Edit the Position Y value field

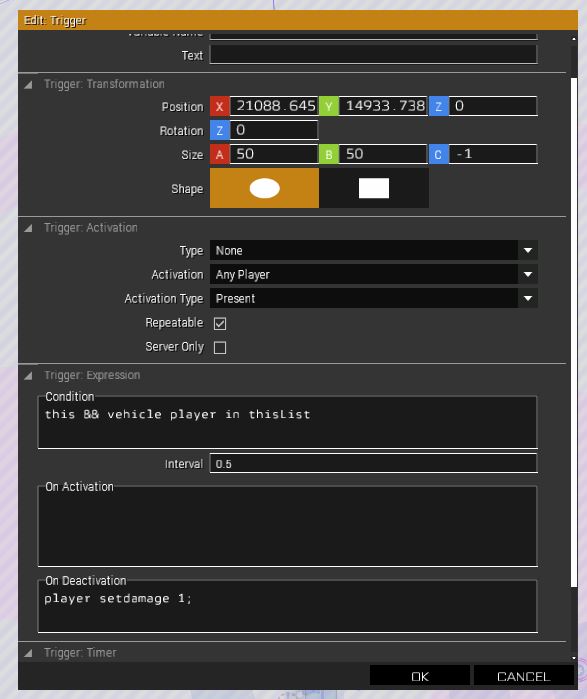(383, 106)
